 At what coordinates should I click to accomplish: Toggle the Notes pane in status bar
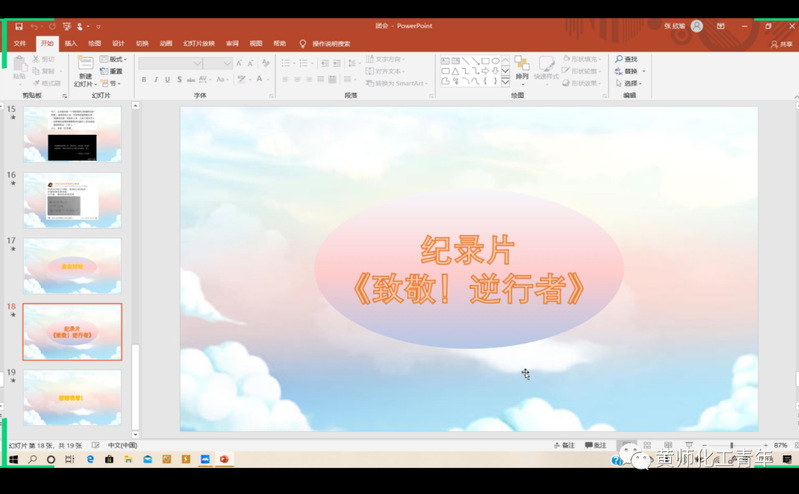(x=565, y=445)
